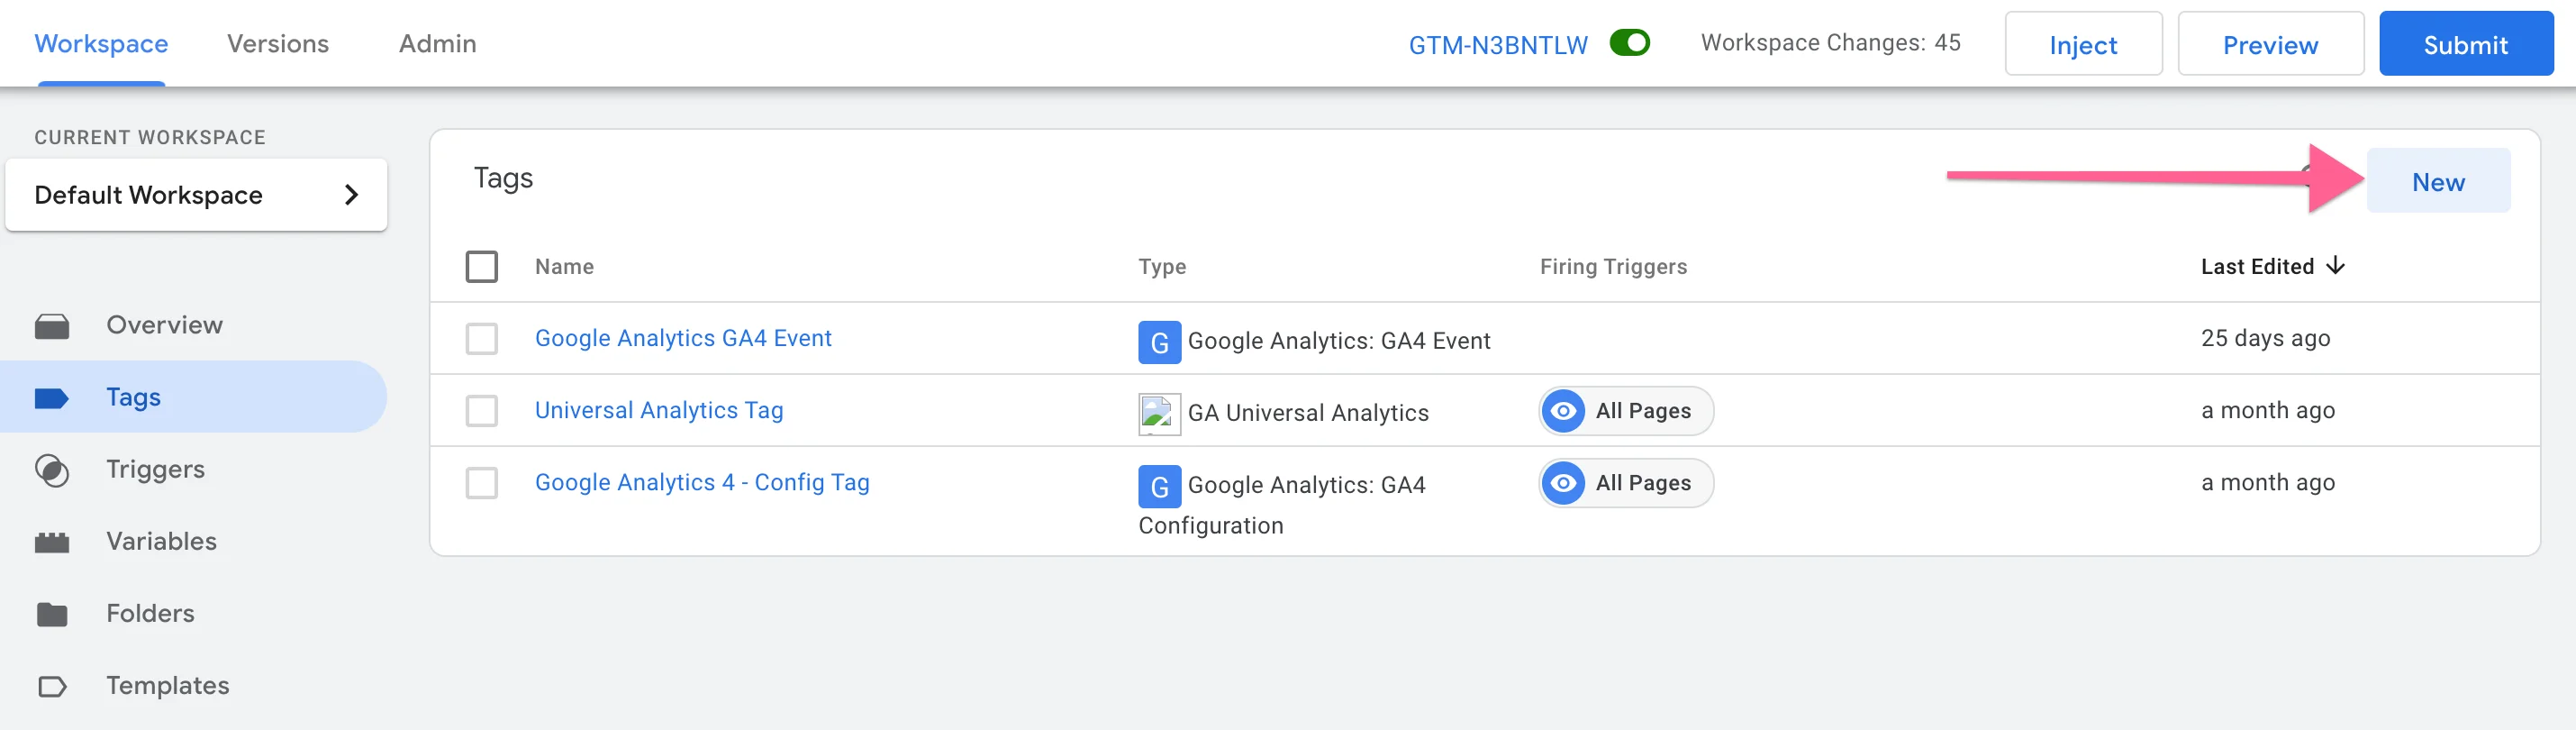Click the GA4 Event tag type icon
Viewport: 2576px width, 730px height.
point(1159,342)
